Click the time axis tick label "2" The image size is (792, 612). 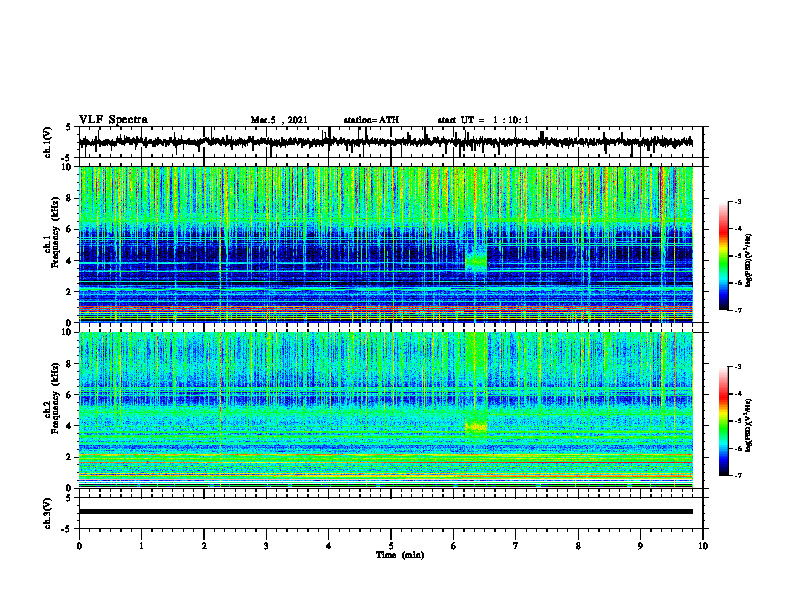pyautogui.click(x=204, y=546)
